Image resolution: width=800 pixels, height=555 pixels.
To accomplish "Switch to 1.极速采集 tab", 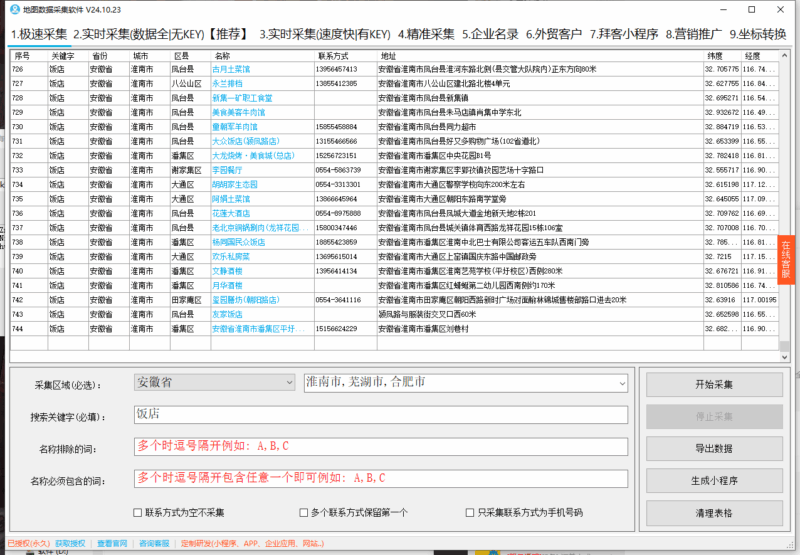I will 39,34.
